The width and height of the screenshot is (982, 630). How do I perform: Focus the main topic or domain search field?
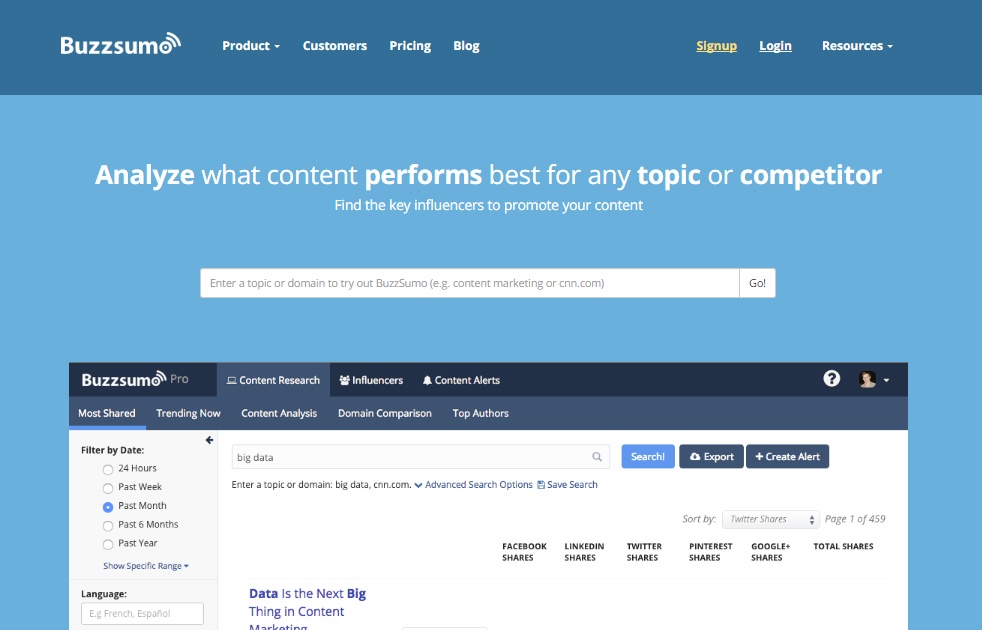(470, 283)
